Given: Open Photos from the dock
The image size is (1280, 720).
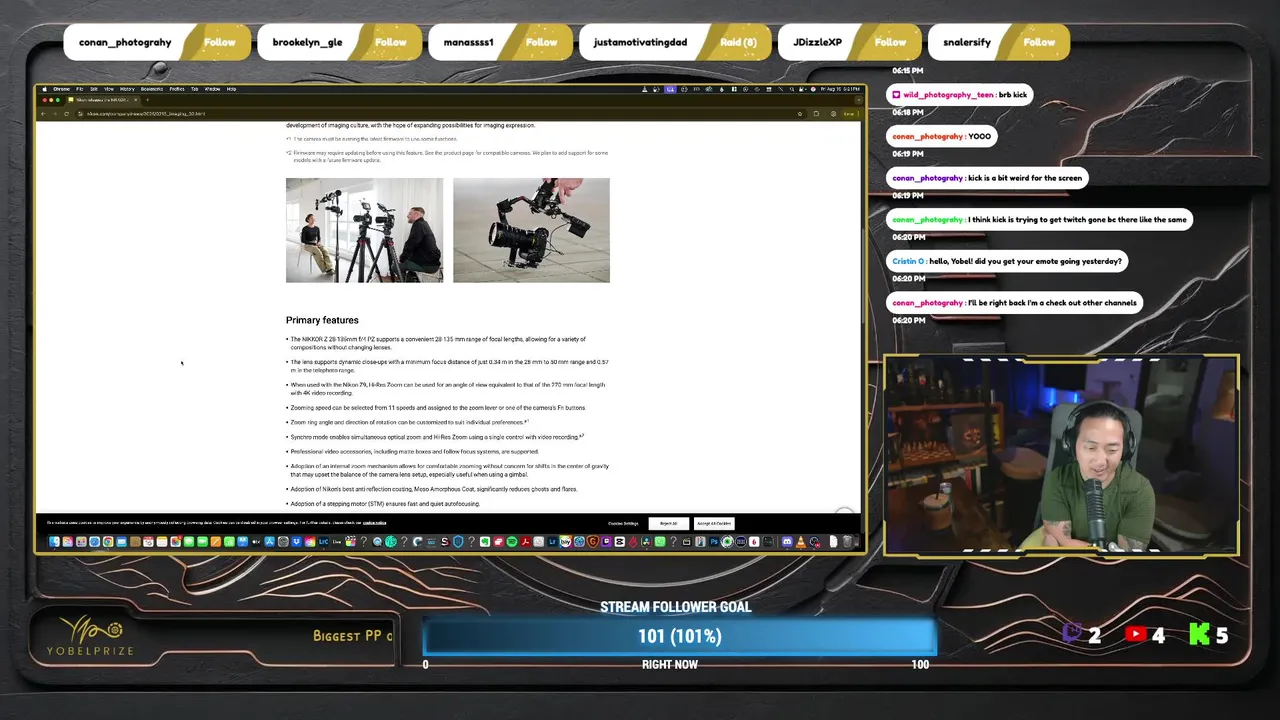Looking at the screenshot, I should pos(175,542).
